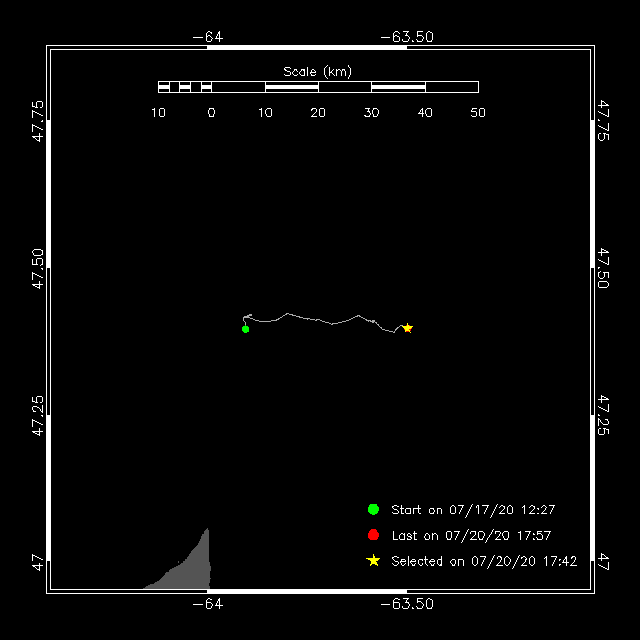
Task: Click the yellow star in the legend
Action: coord(373,561)
